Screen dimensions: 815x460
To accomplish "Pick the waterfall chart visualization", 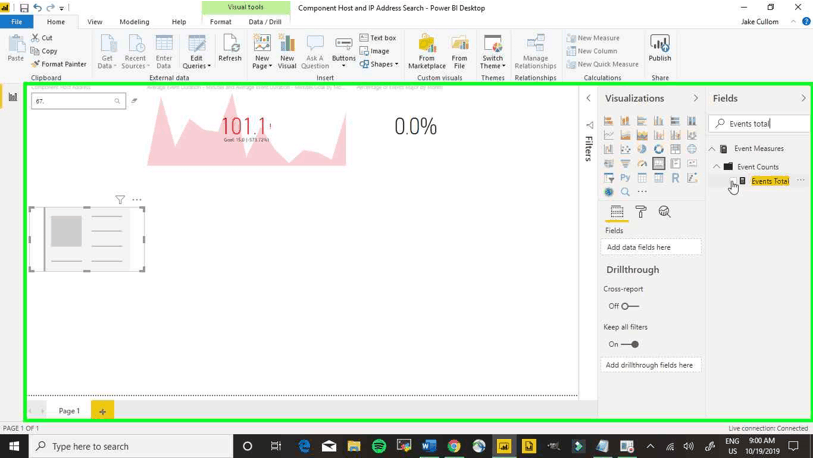I will point(609,149).
